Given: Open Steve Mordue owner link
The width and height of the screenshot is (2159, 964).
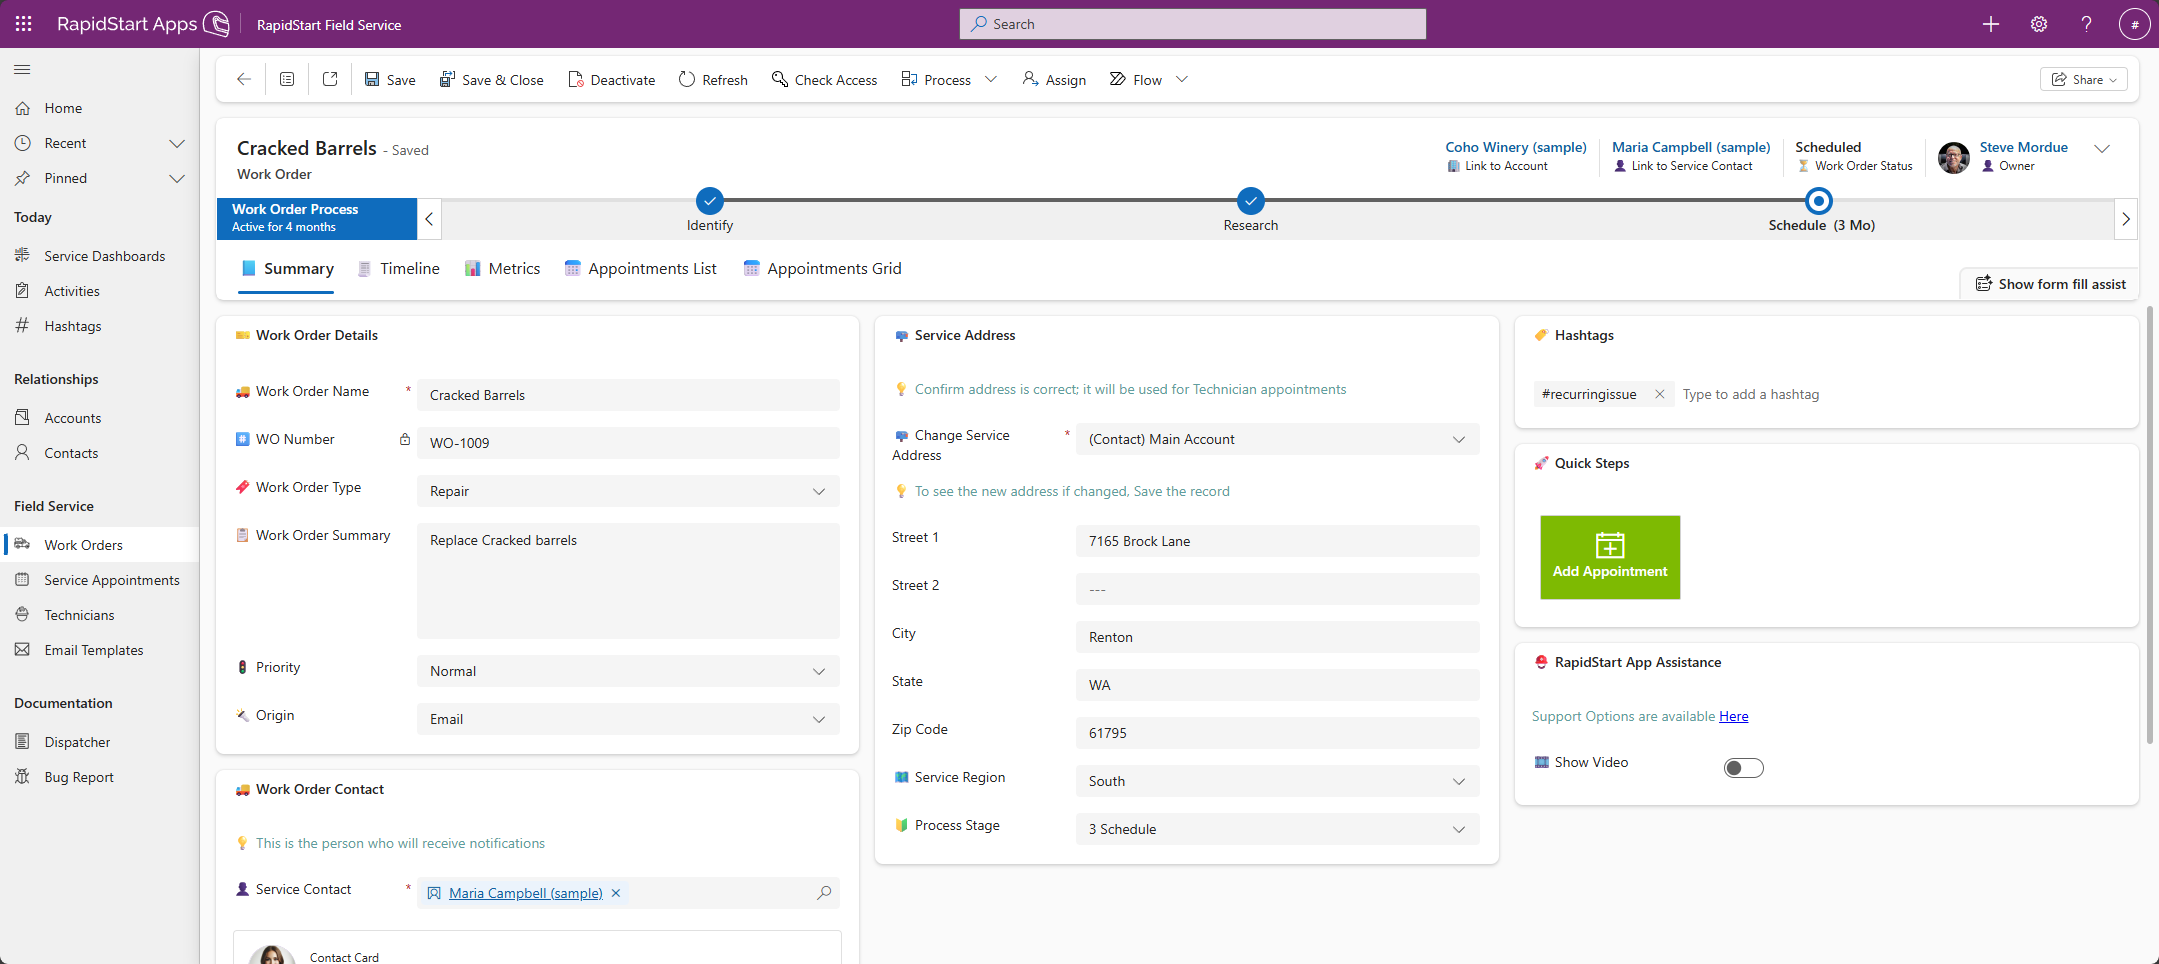Looking at the screenshot, I should [x=2023, y=147].
